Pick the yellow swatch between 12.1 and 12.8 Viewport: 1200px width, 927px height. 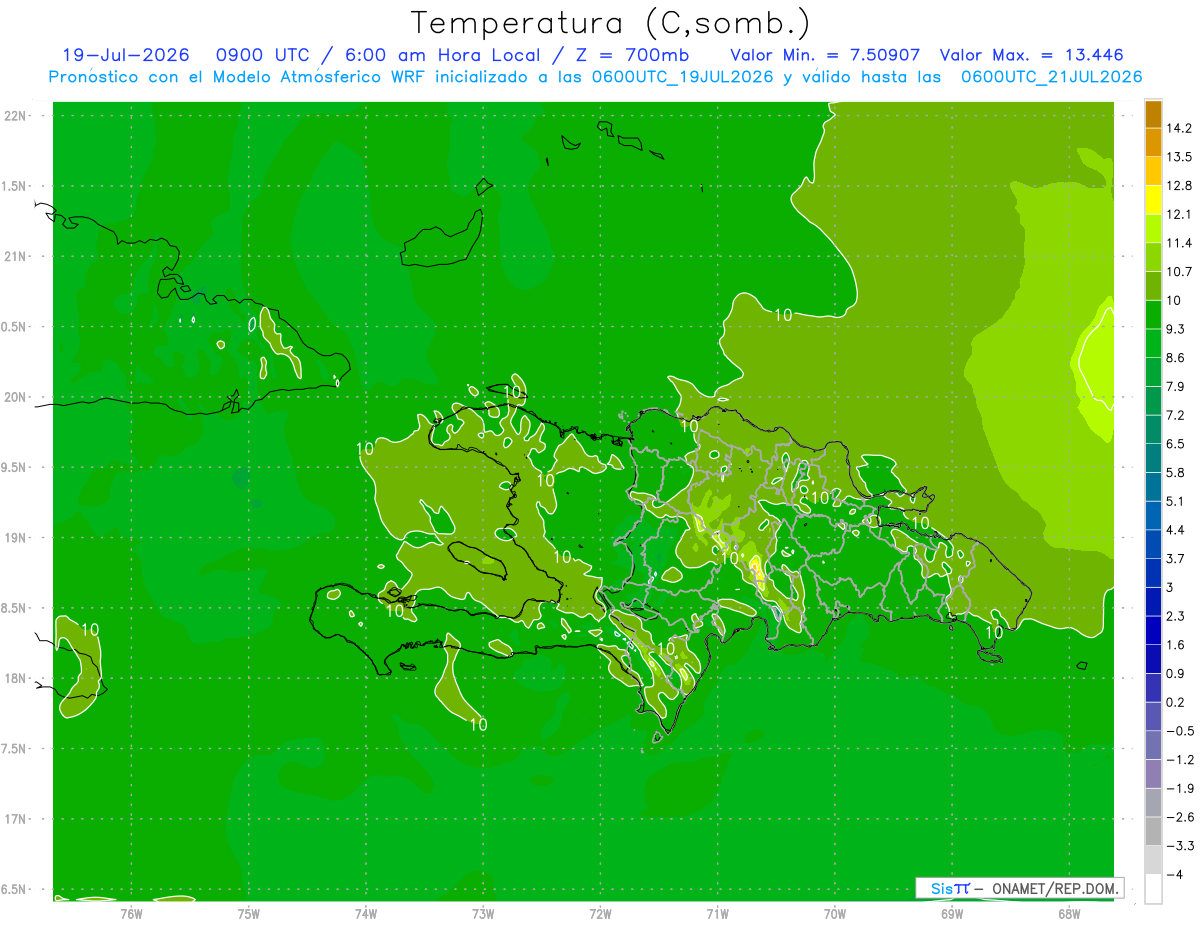point(1153,200)
